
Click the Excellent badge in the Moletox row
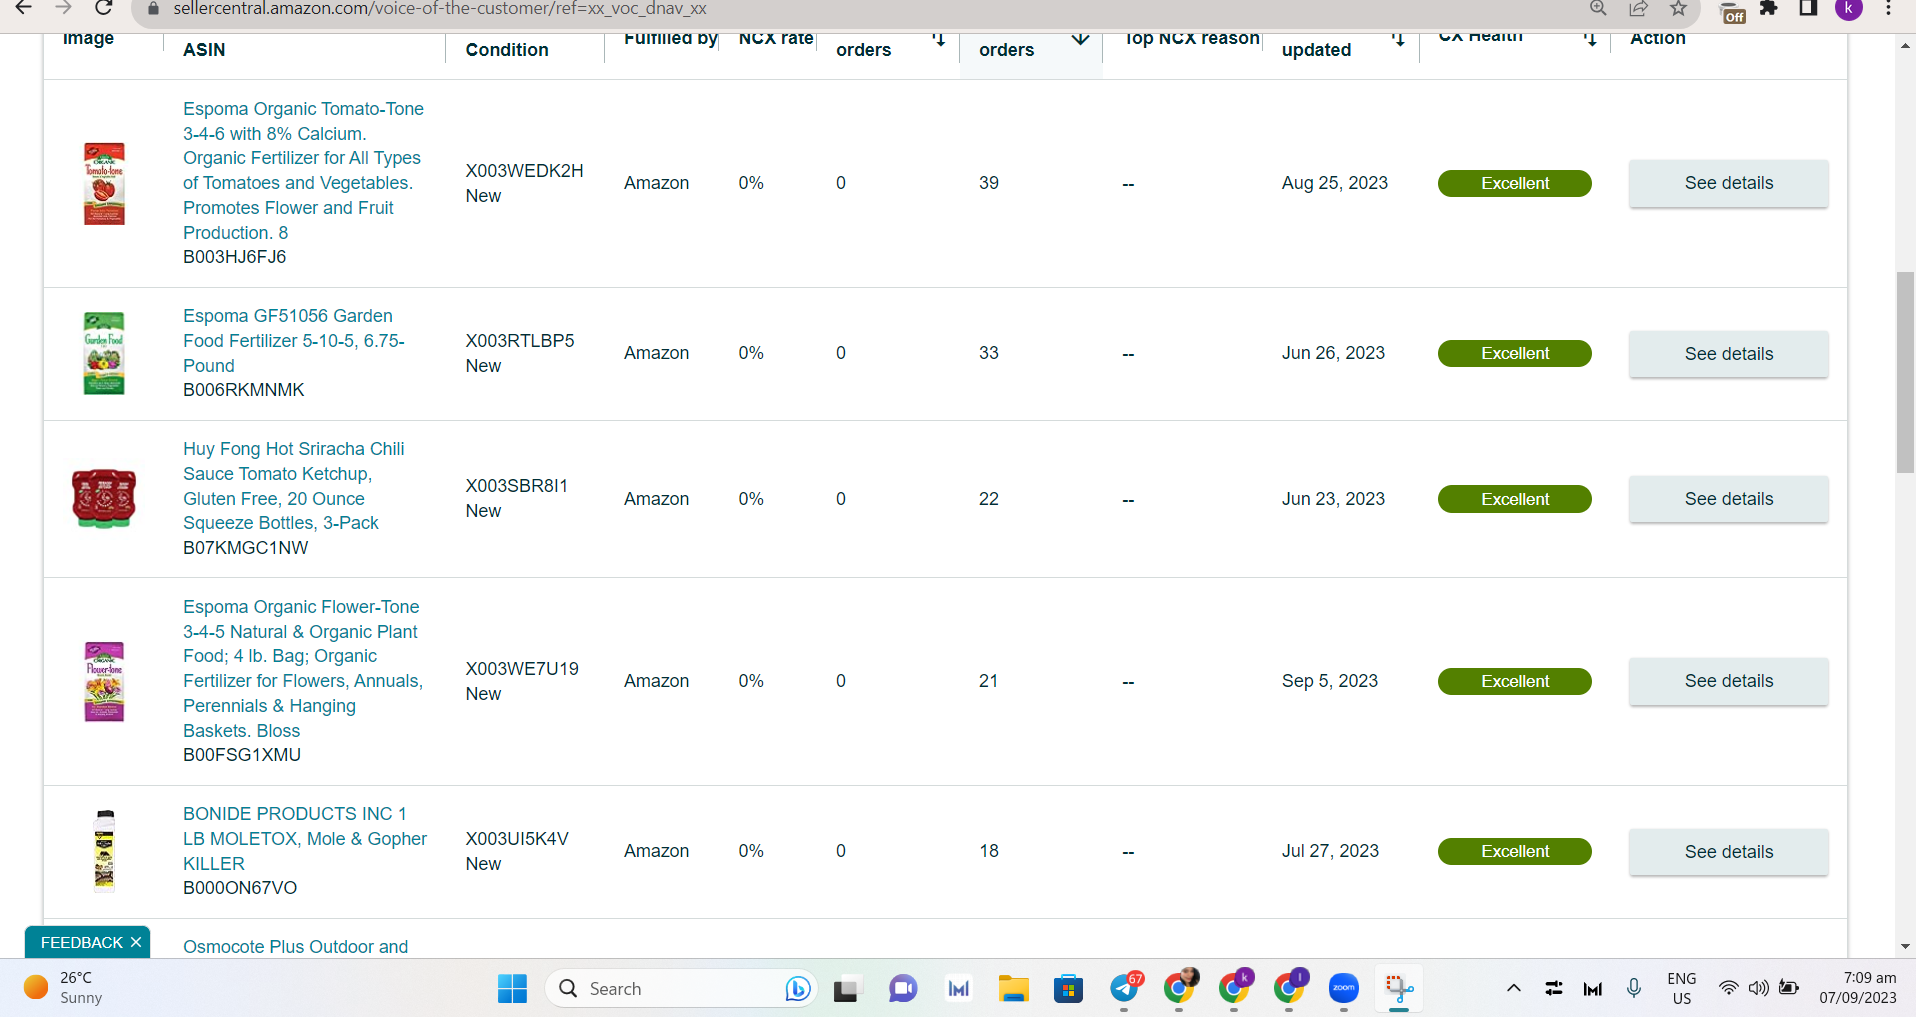(1514, 851)
